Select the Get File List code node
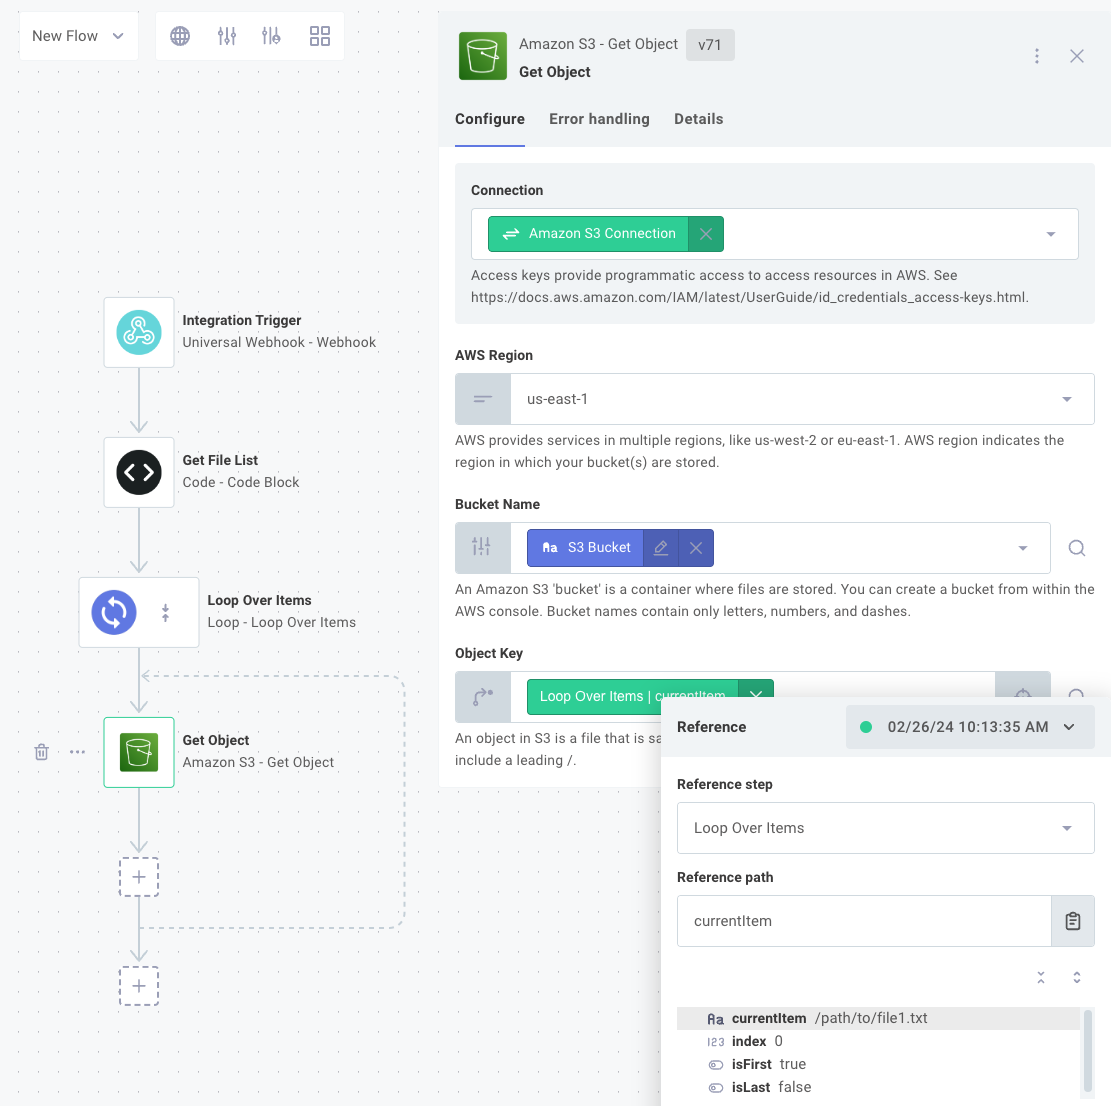The height and width of the screenshot is (1106, 1111). [139, 472]
